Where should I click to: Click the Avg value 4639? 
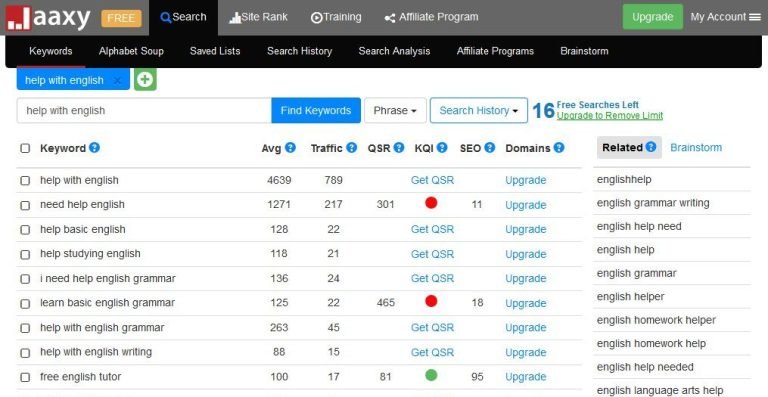[x=279, y=180]
